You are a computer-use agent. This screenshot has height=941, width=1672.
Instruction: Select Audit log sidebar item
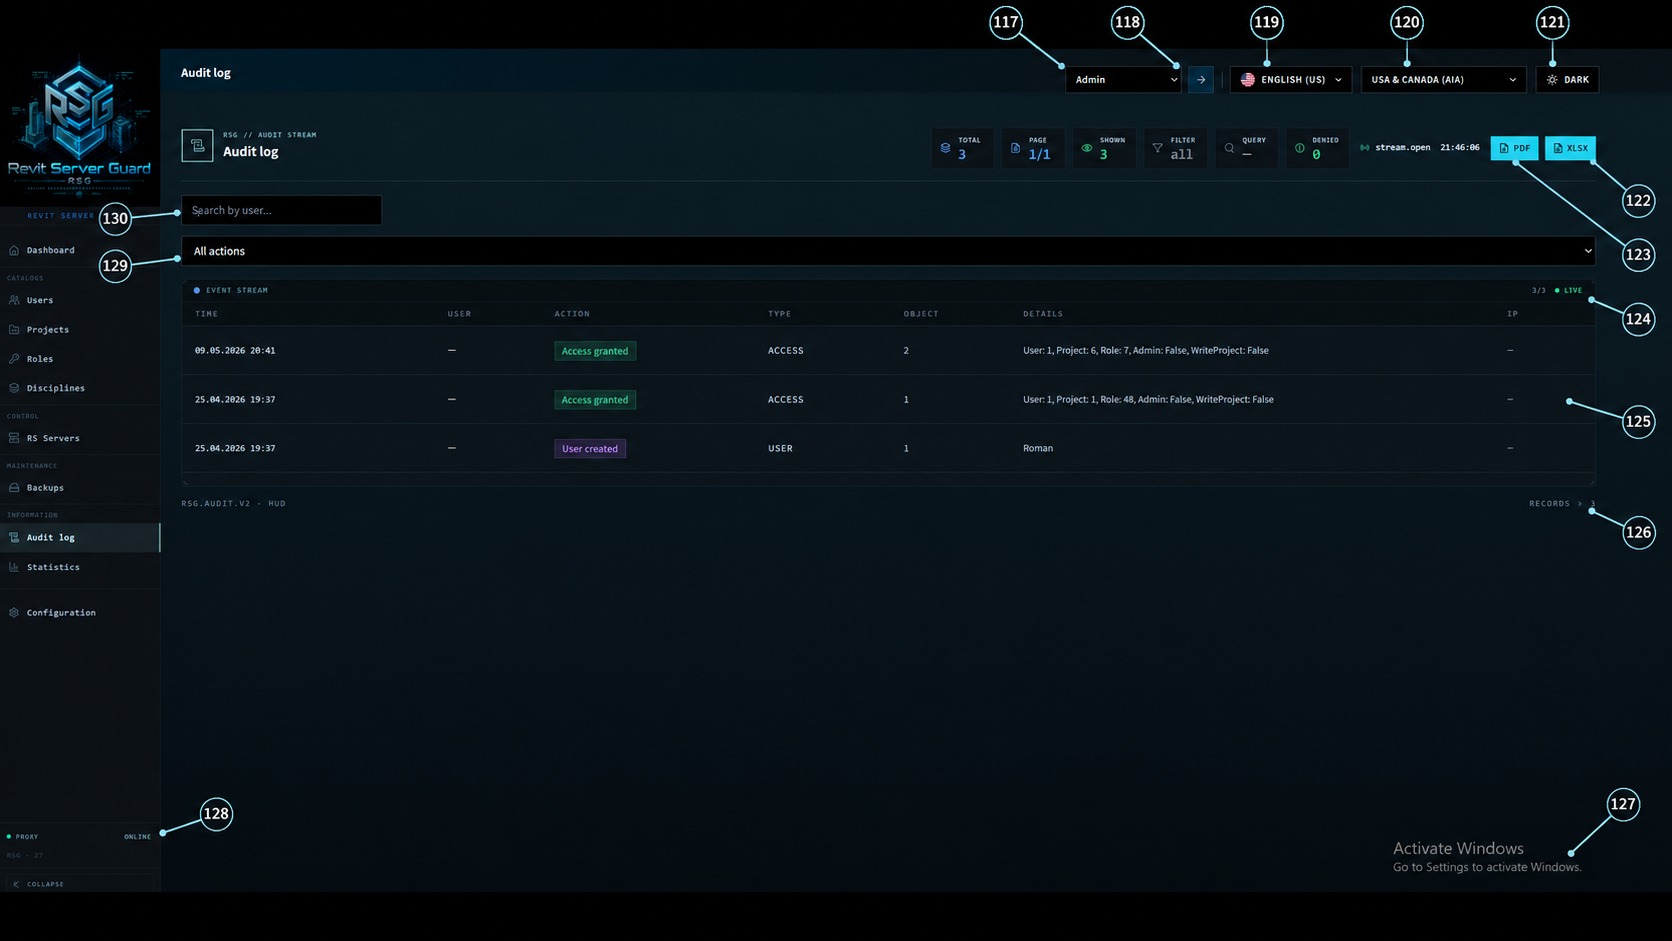pyautogui.click(x=79, y=537)
